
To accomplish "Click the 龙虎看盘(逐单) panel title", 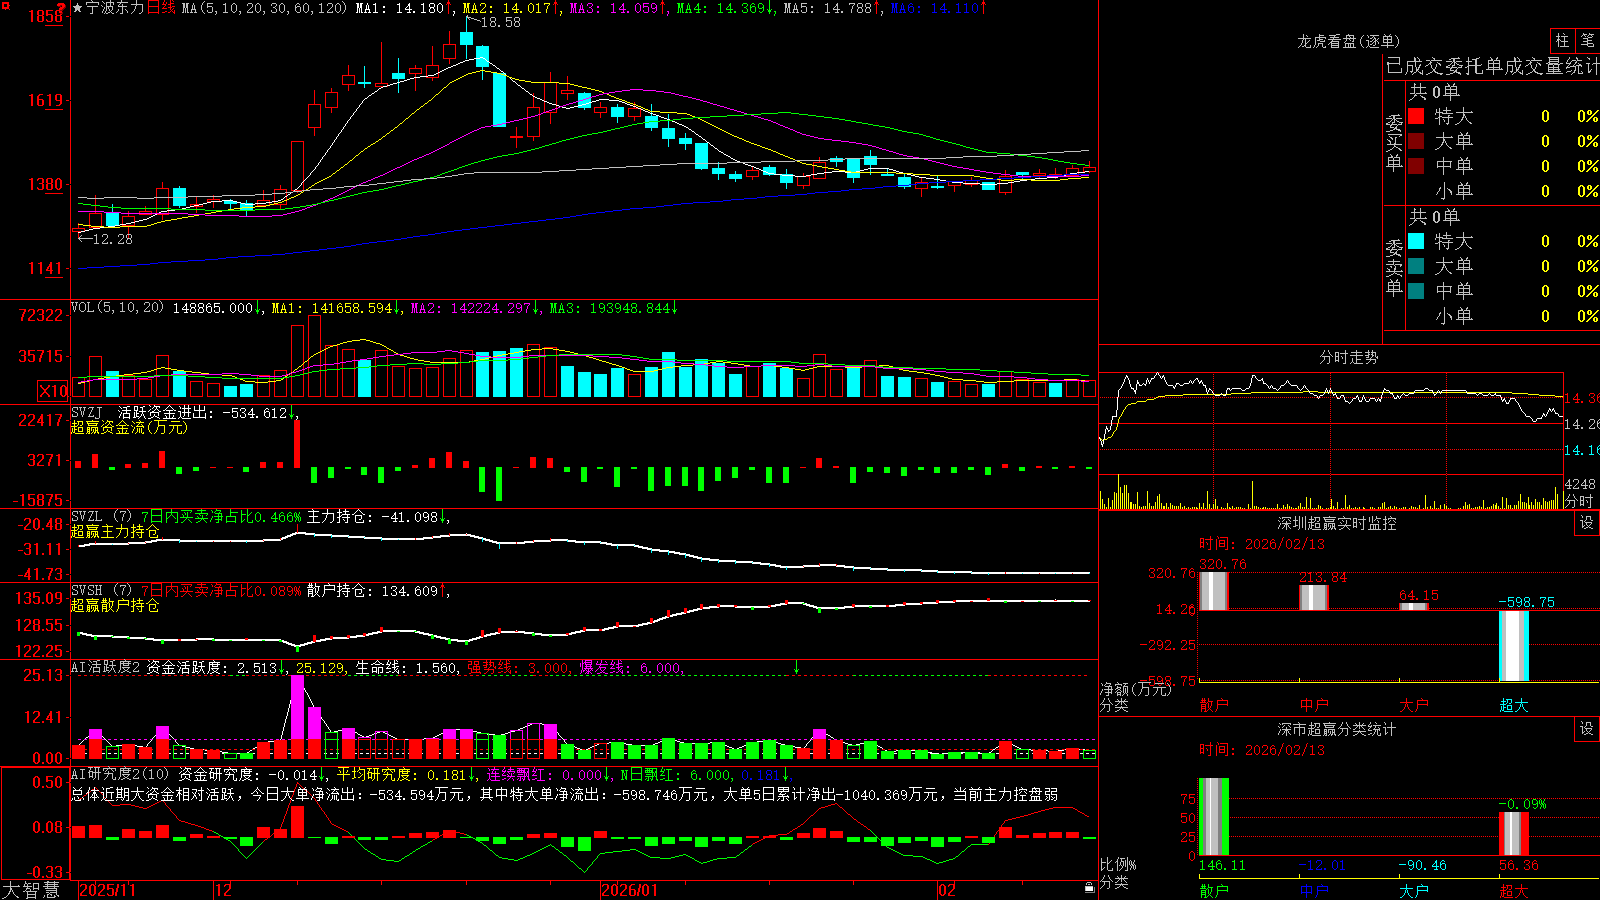I will (x=1348, y=41).
